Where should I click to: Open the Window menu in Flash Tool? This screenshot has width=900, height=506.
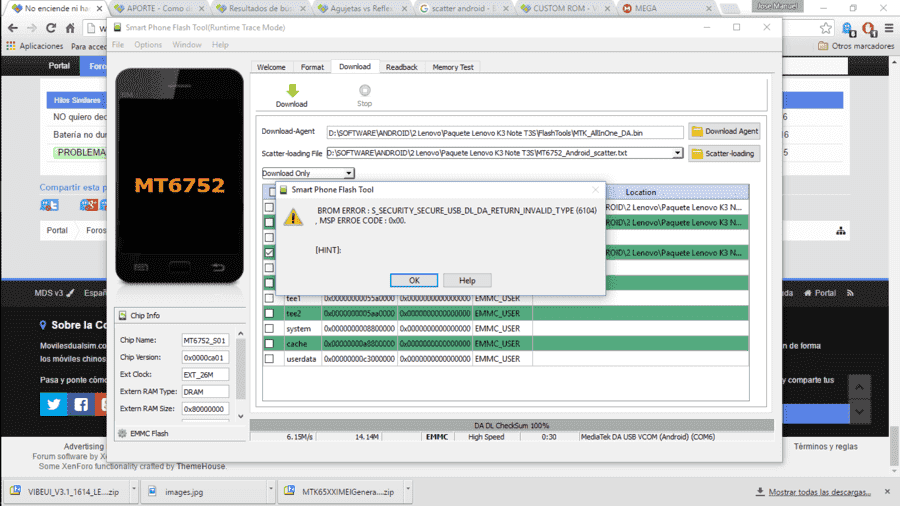[x=187, y=45]
